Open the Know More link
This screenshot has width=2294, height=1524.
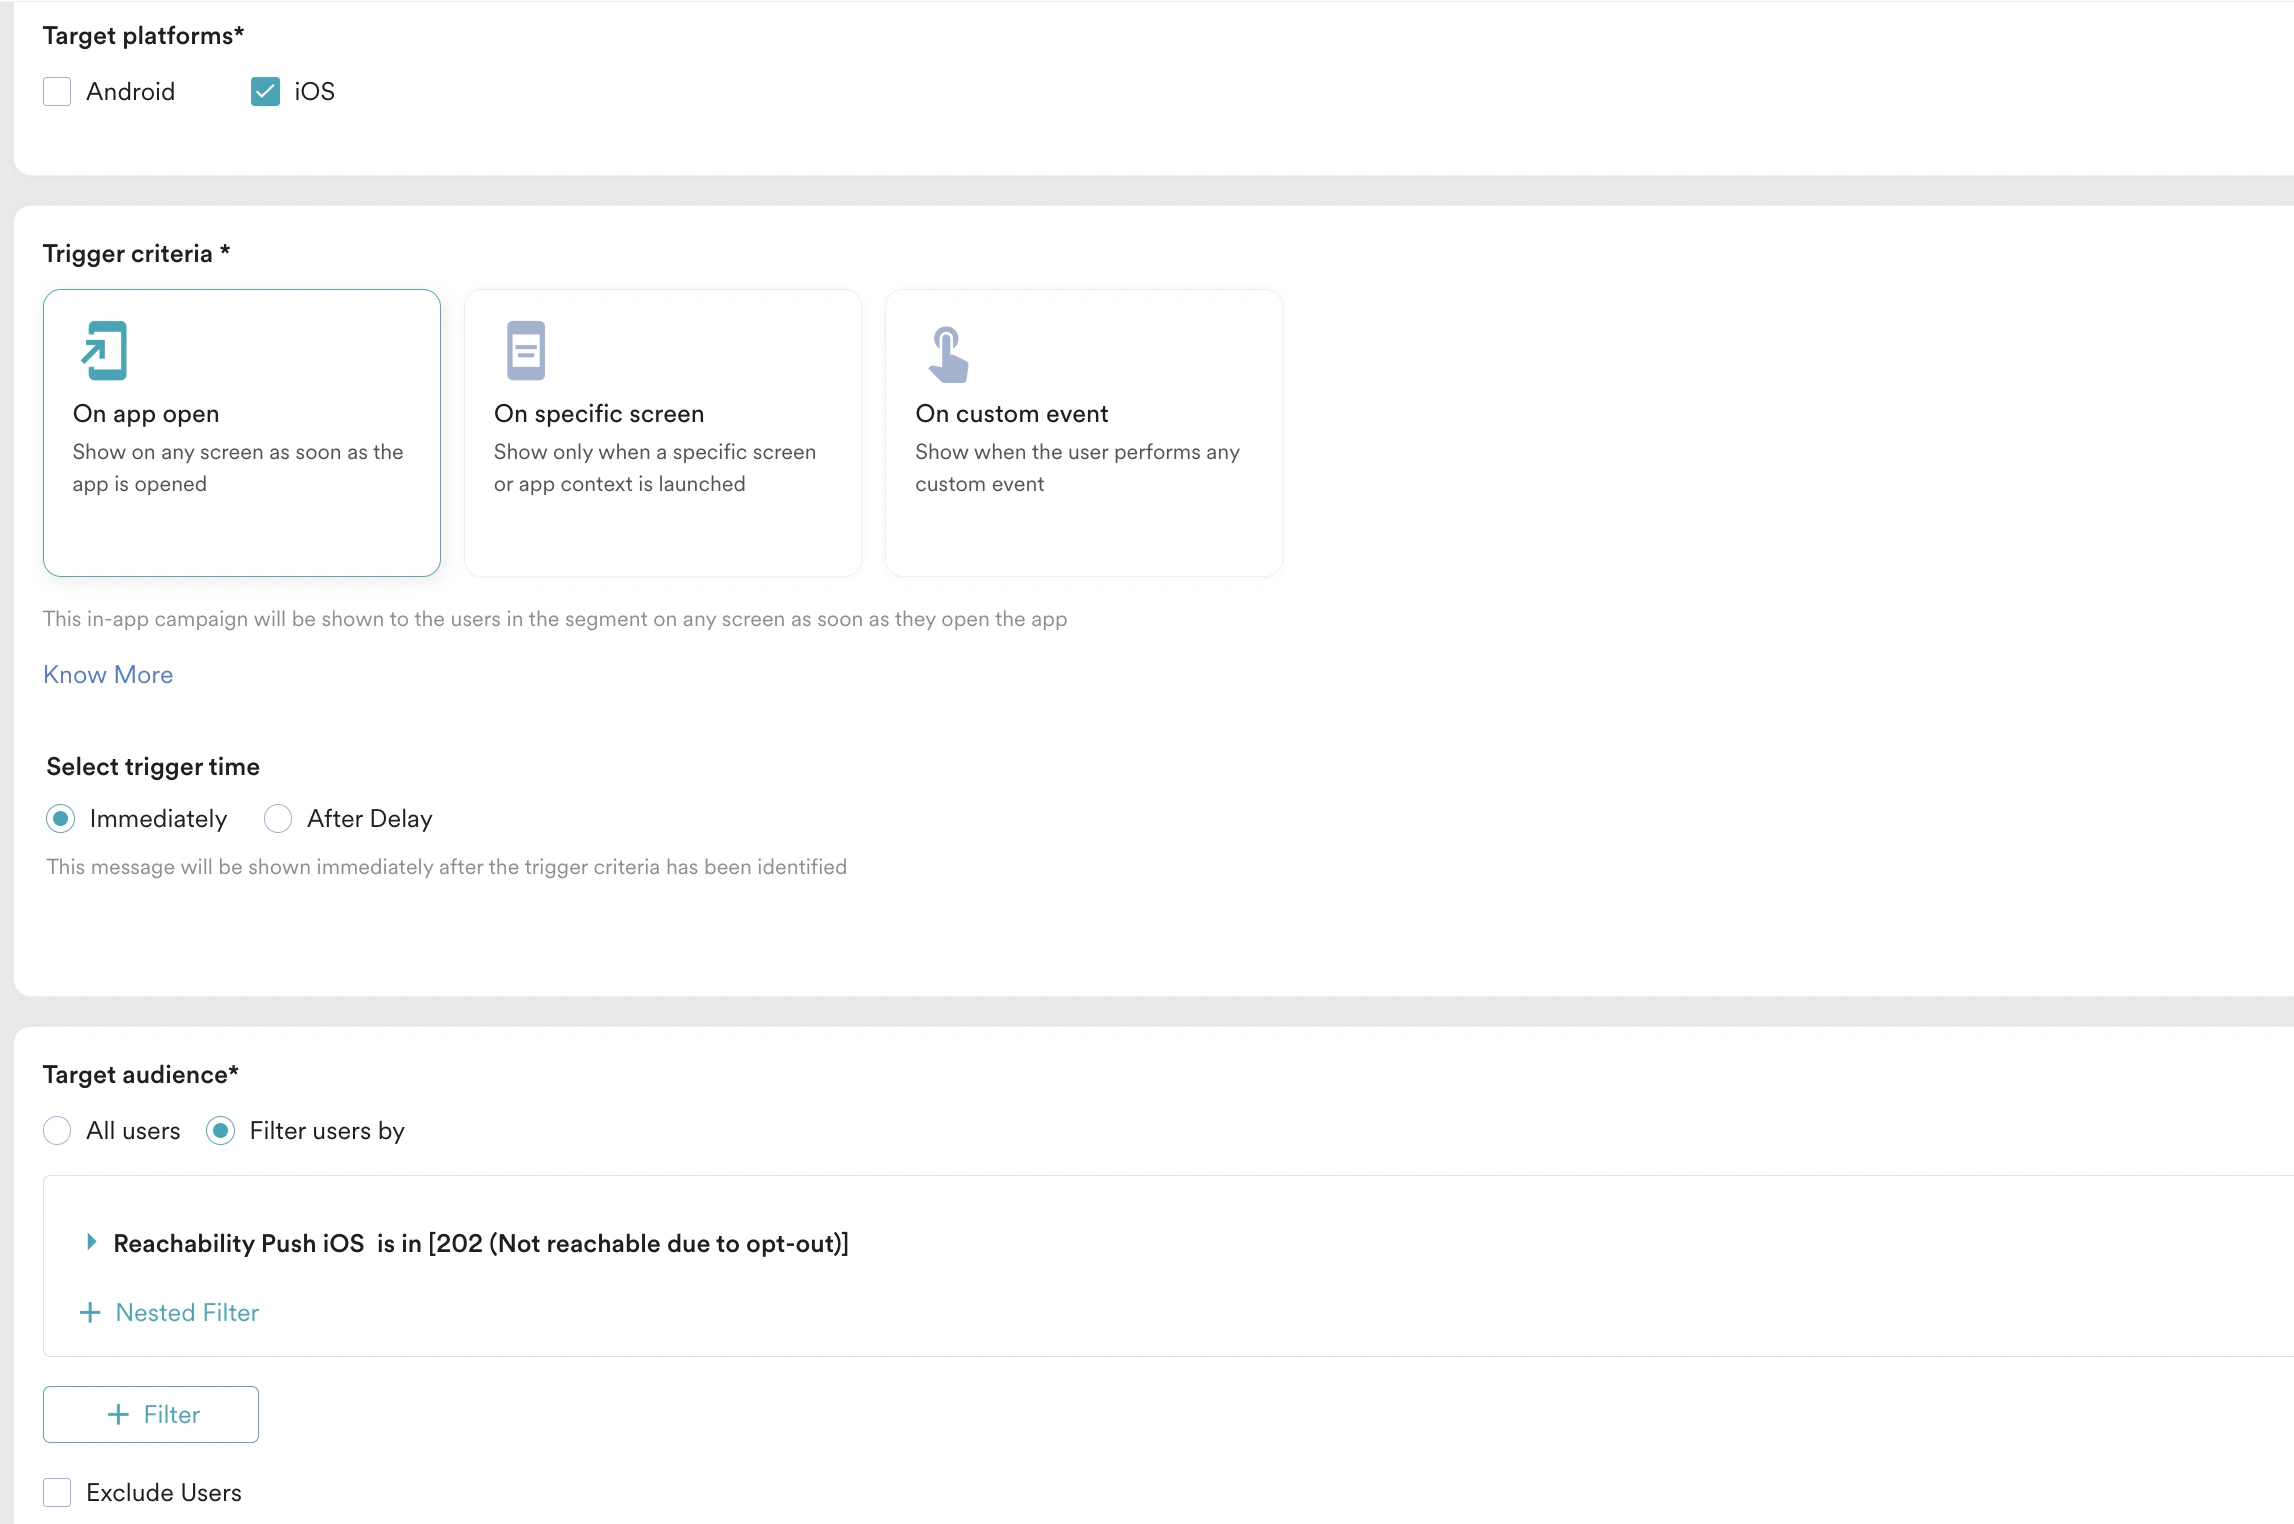tap(108, 675)
